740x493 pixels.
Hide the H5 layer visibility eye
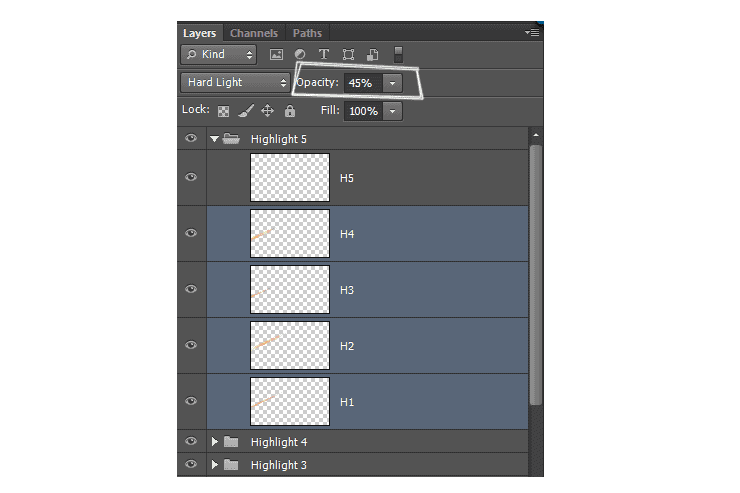pyautogui.click(x=191, y=177)
